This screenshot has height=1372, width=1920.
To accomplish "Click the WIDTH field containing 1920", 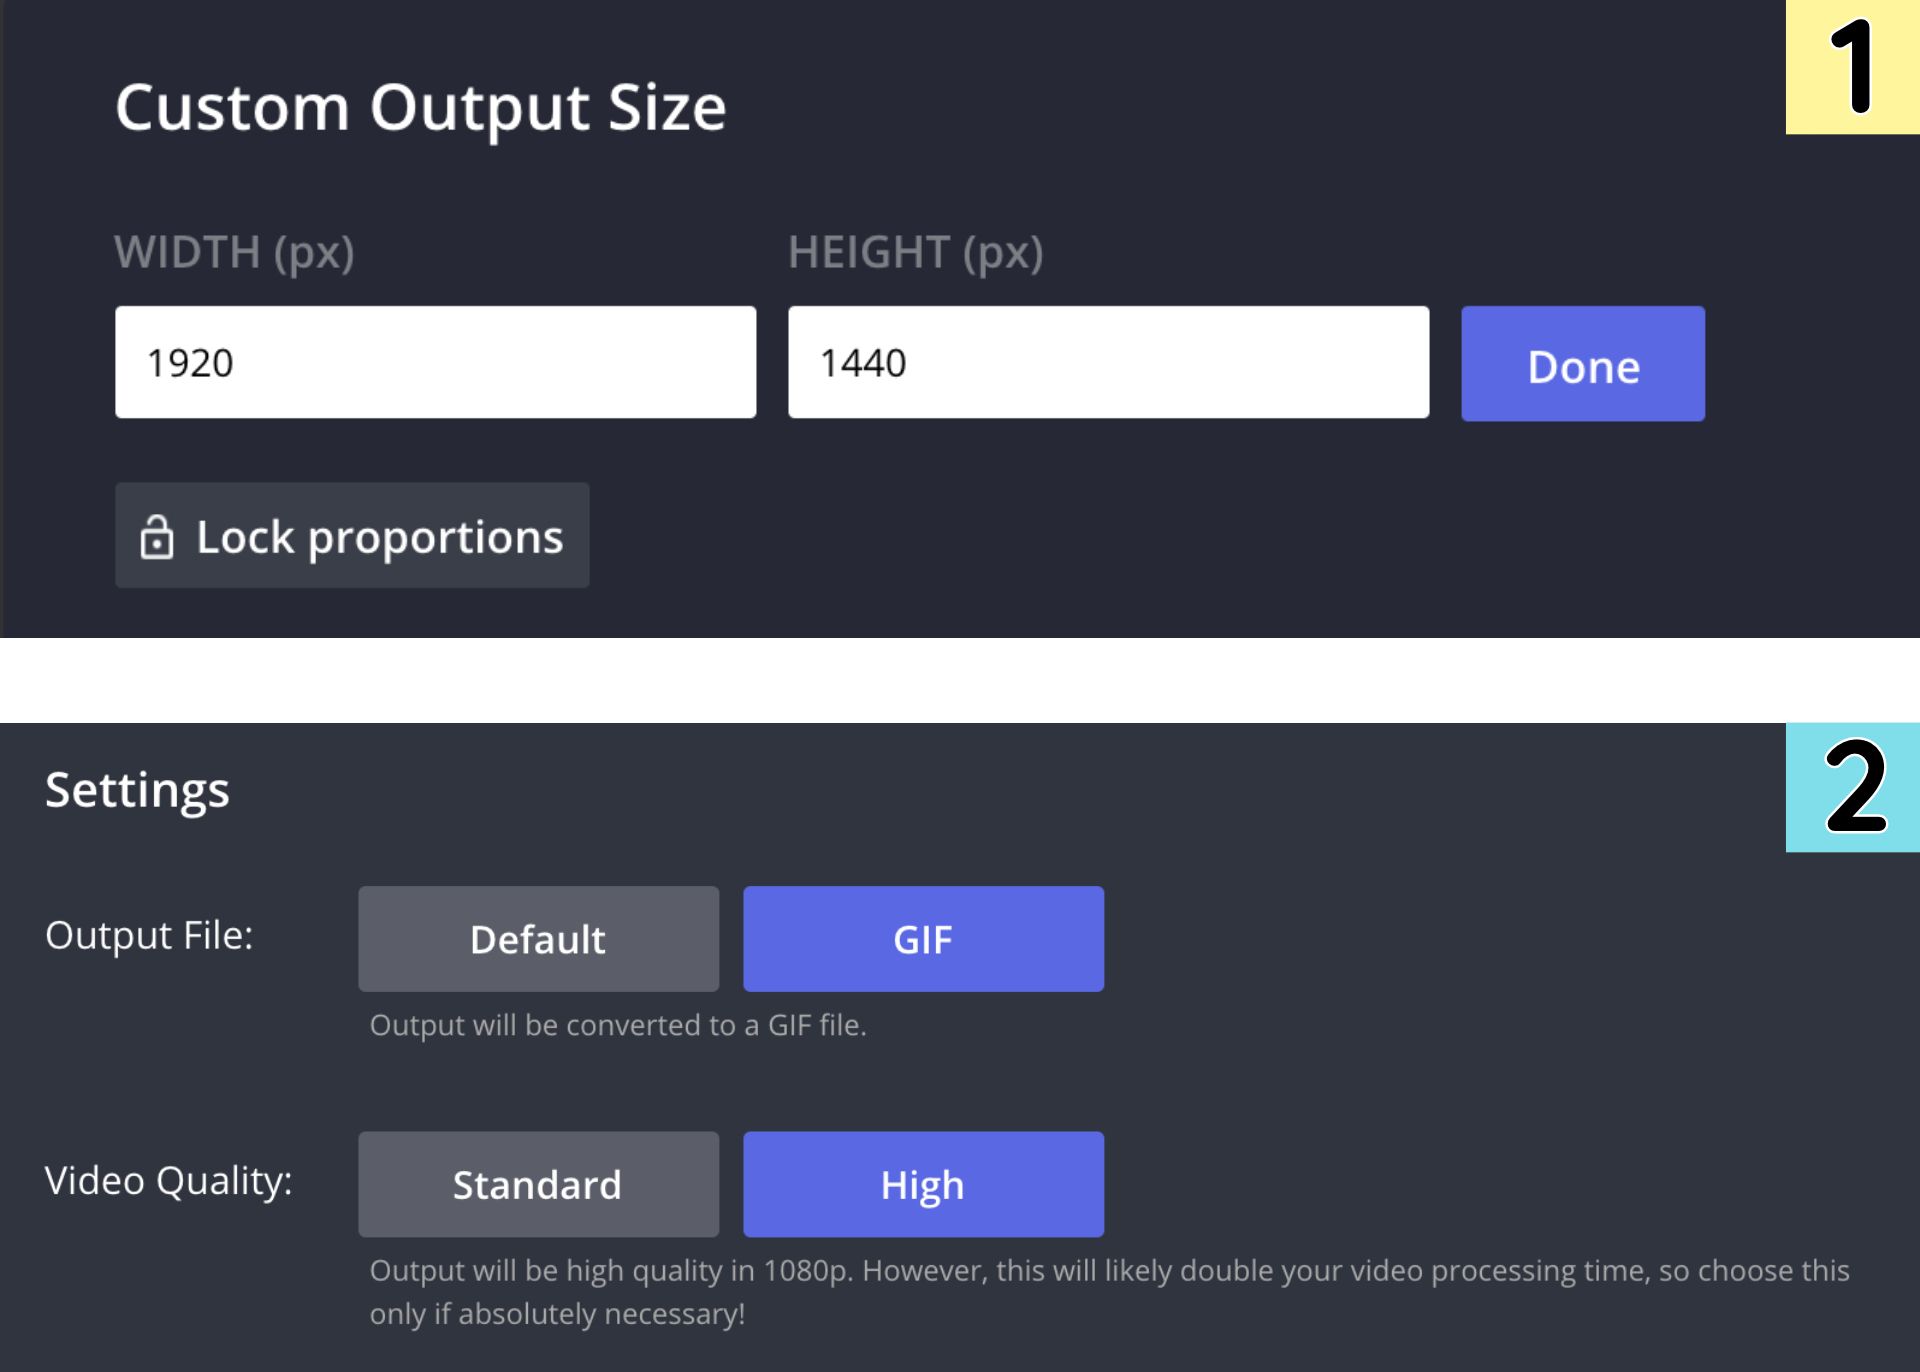I will tap(435, 362).
